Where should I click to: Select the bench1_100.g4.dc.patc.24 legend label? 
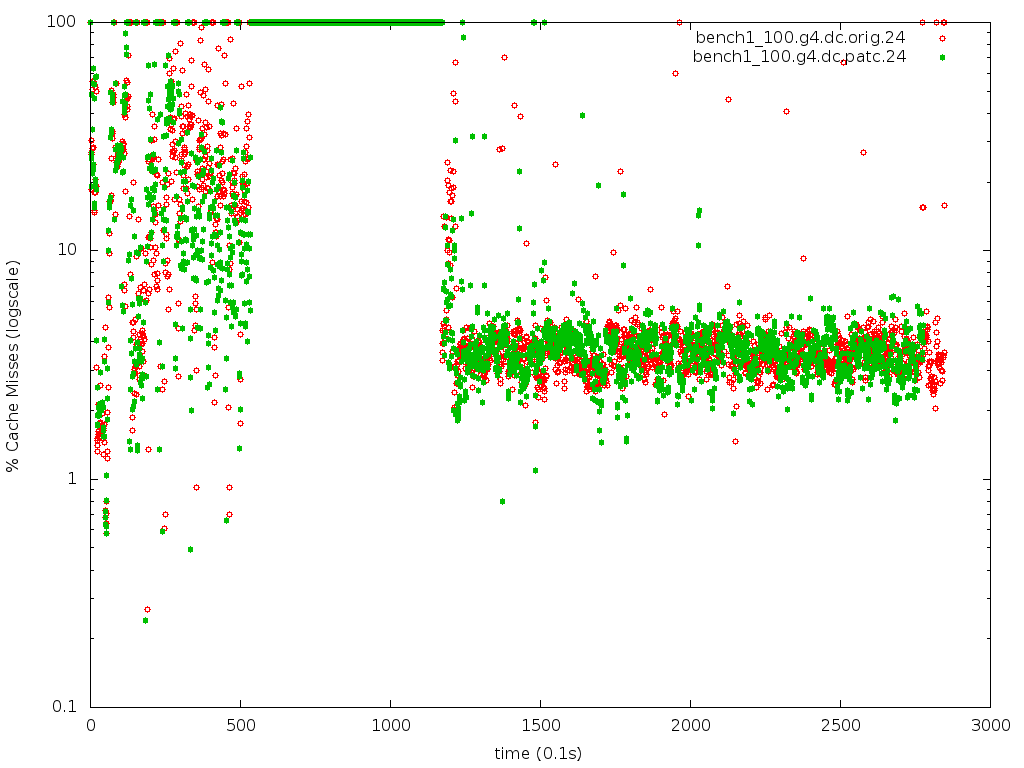tap(799, 56)
